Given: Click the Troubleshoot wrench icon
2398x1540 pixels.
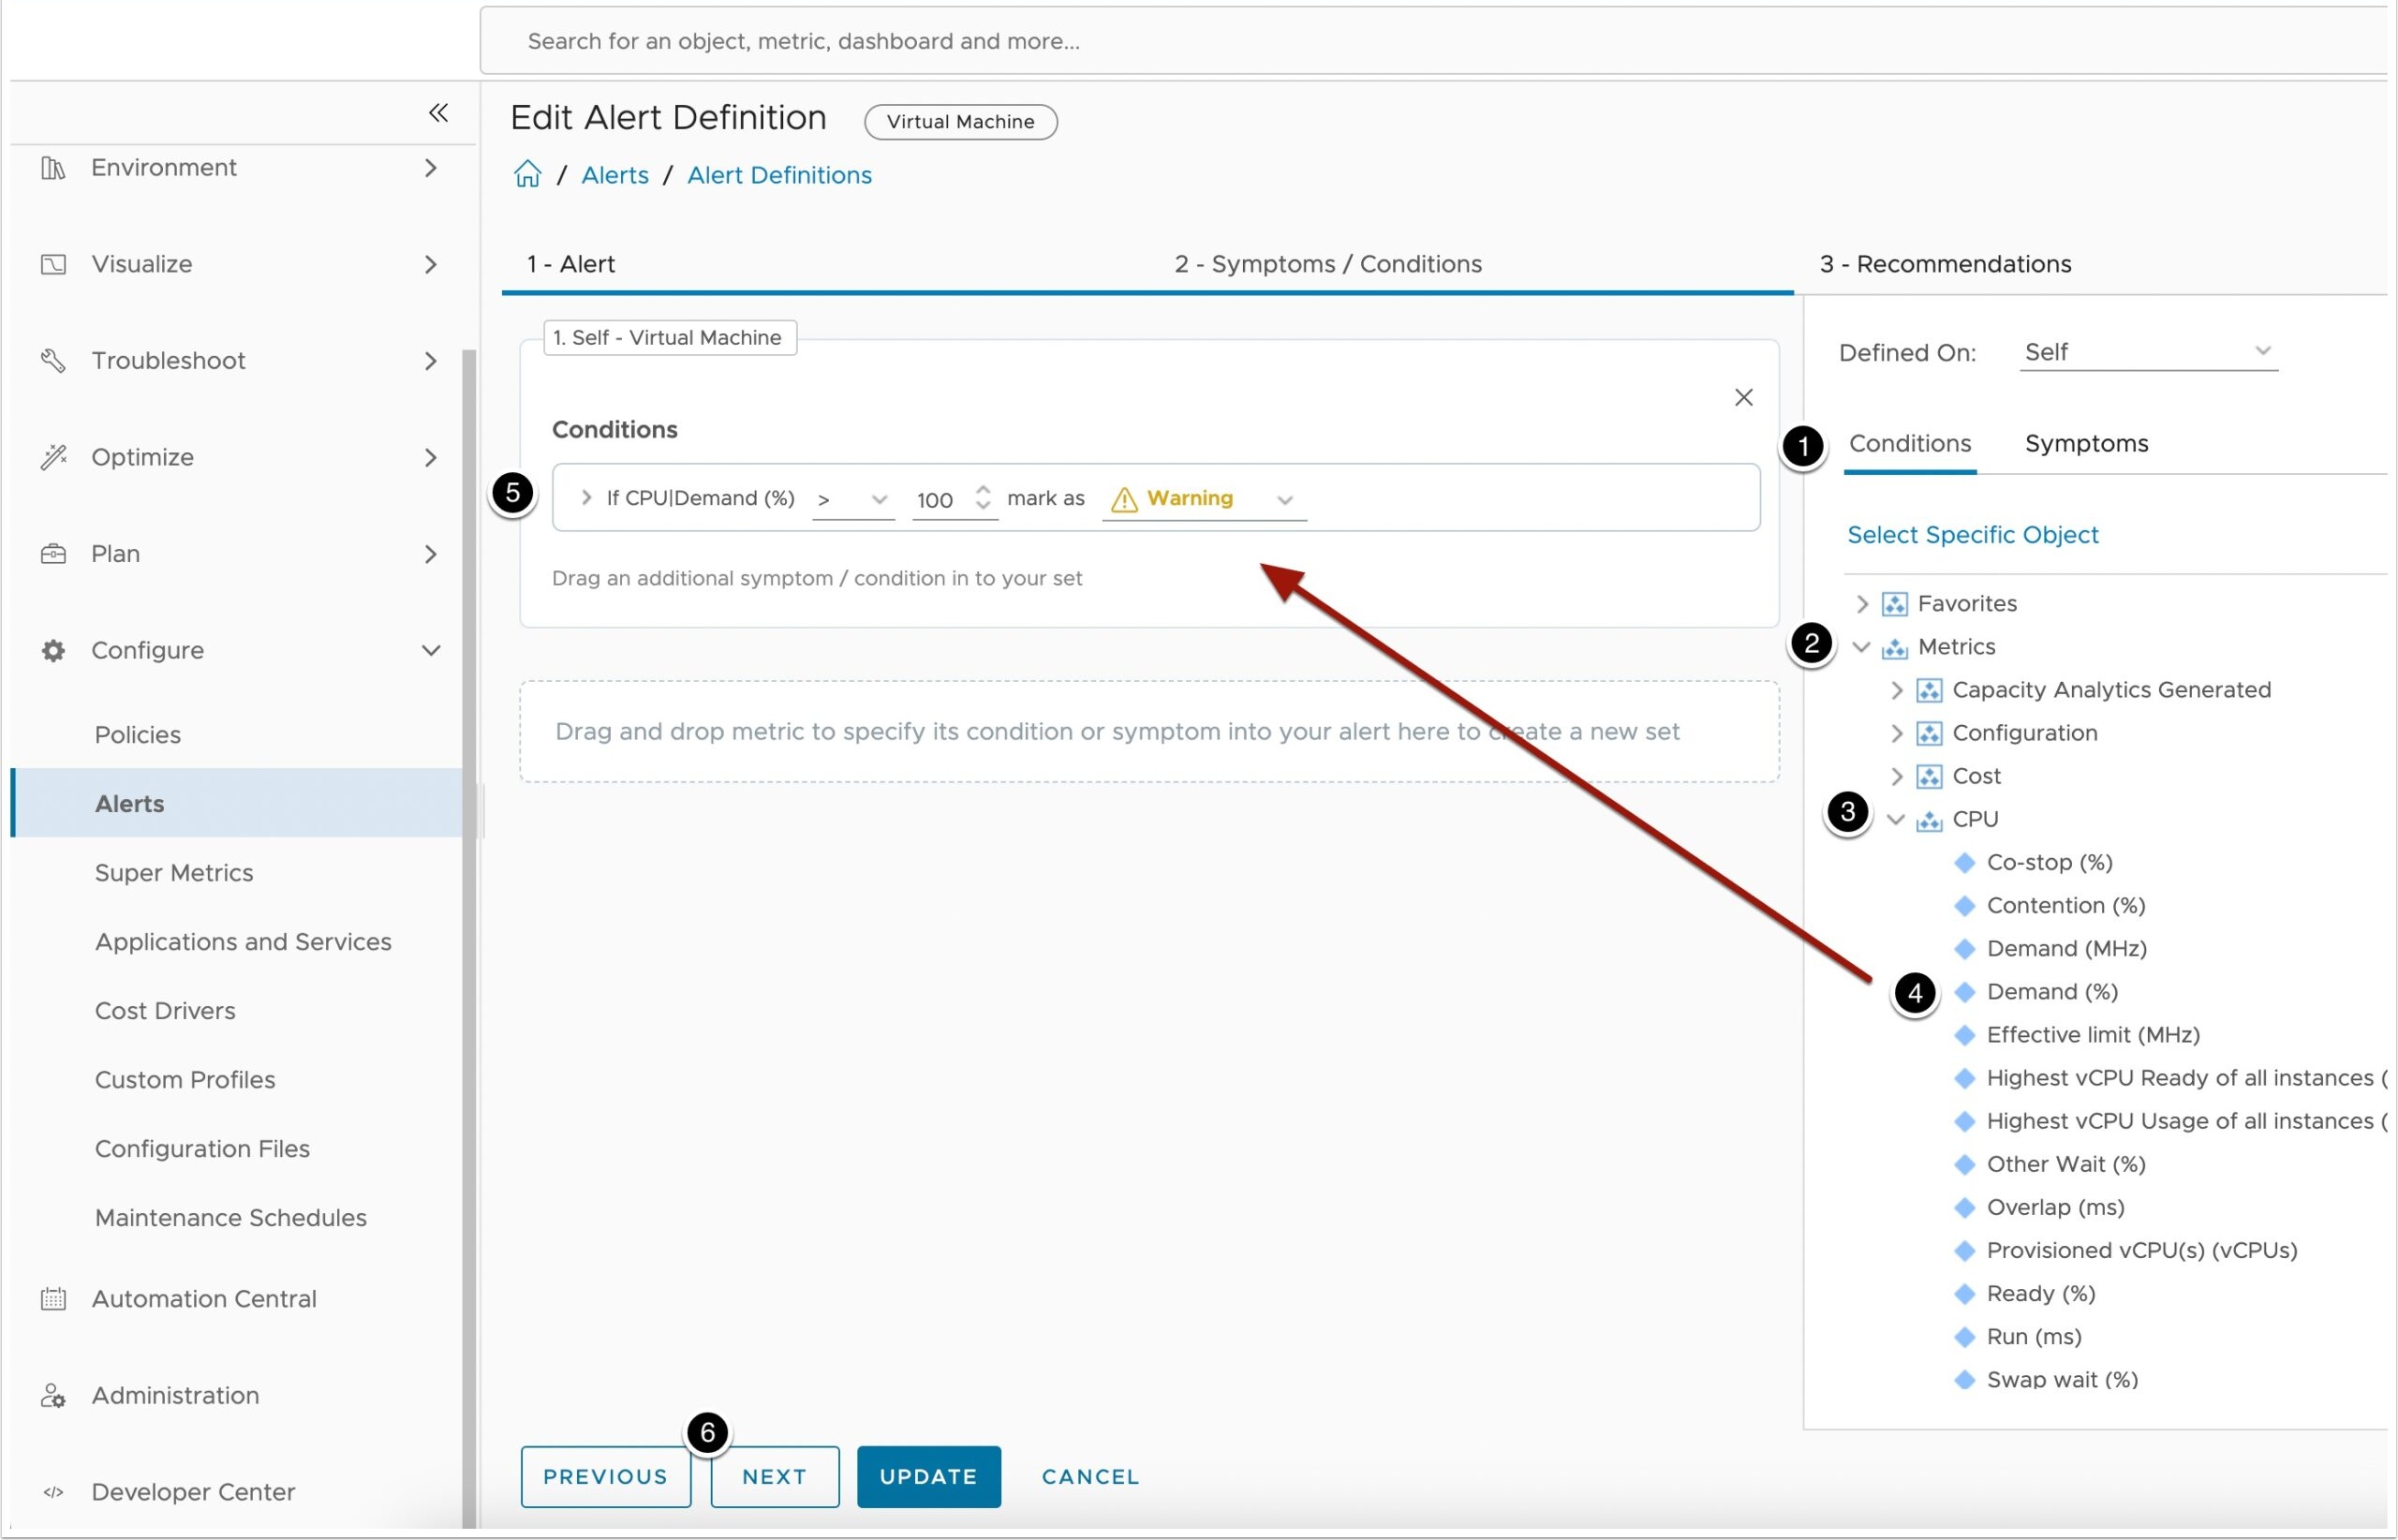Looking at the screenshot, I should pos(53,360).
